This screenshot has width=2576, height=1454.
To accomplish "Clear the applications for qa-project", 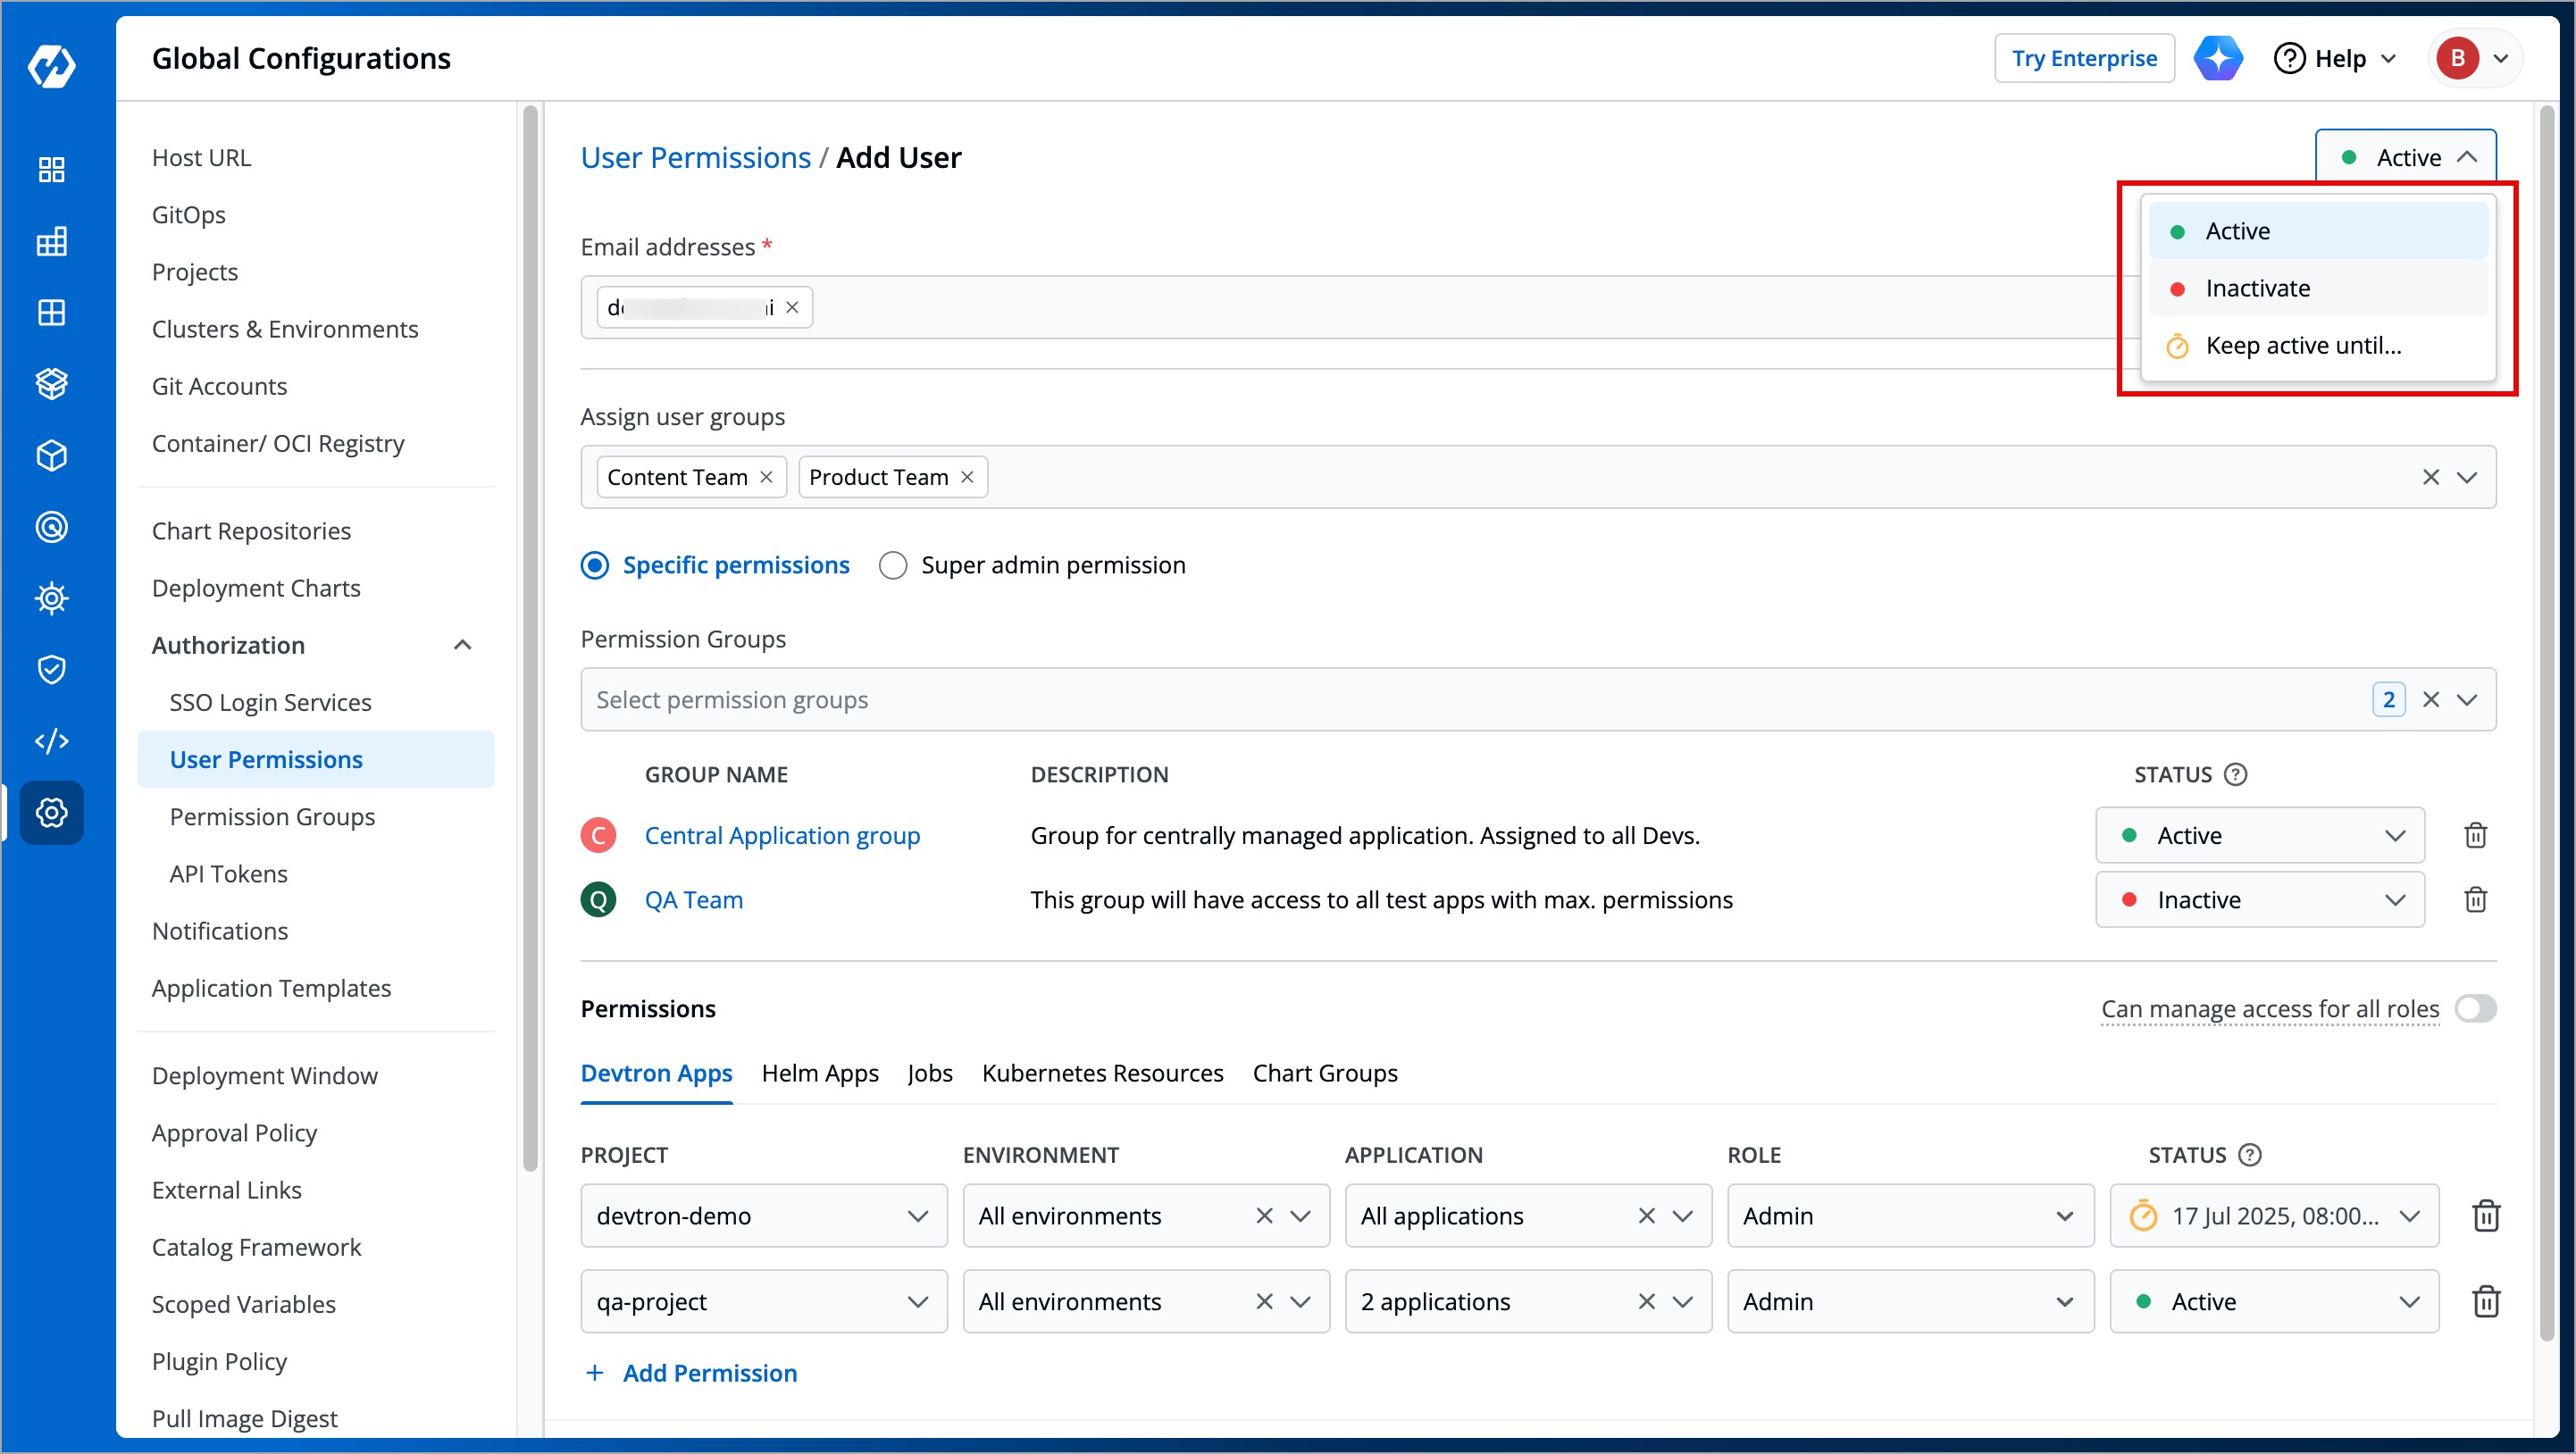I will click(x=1646, y=1301).
